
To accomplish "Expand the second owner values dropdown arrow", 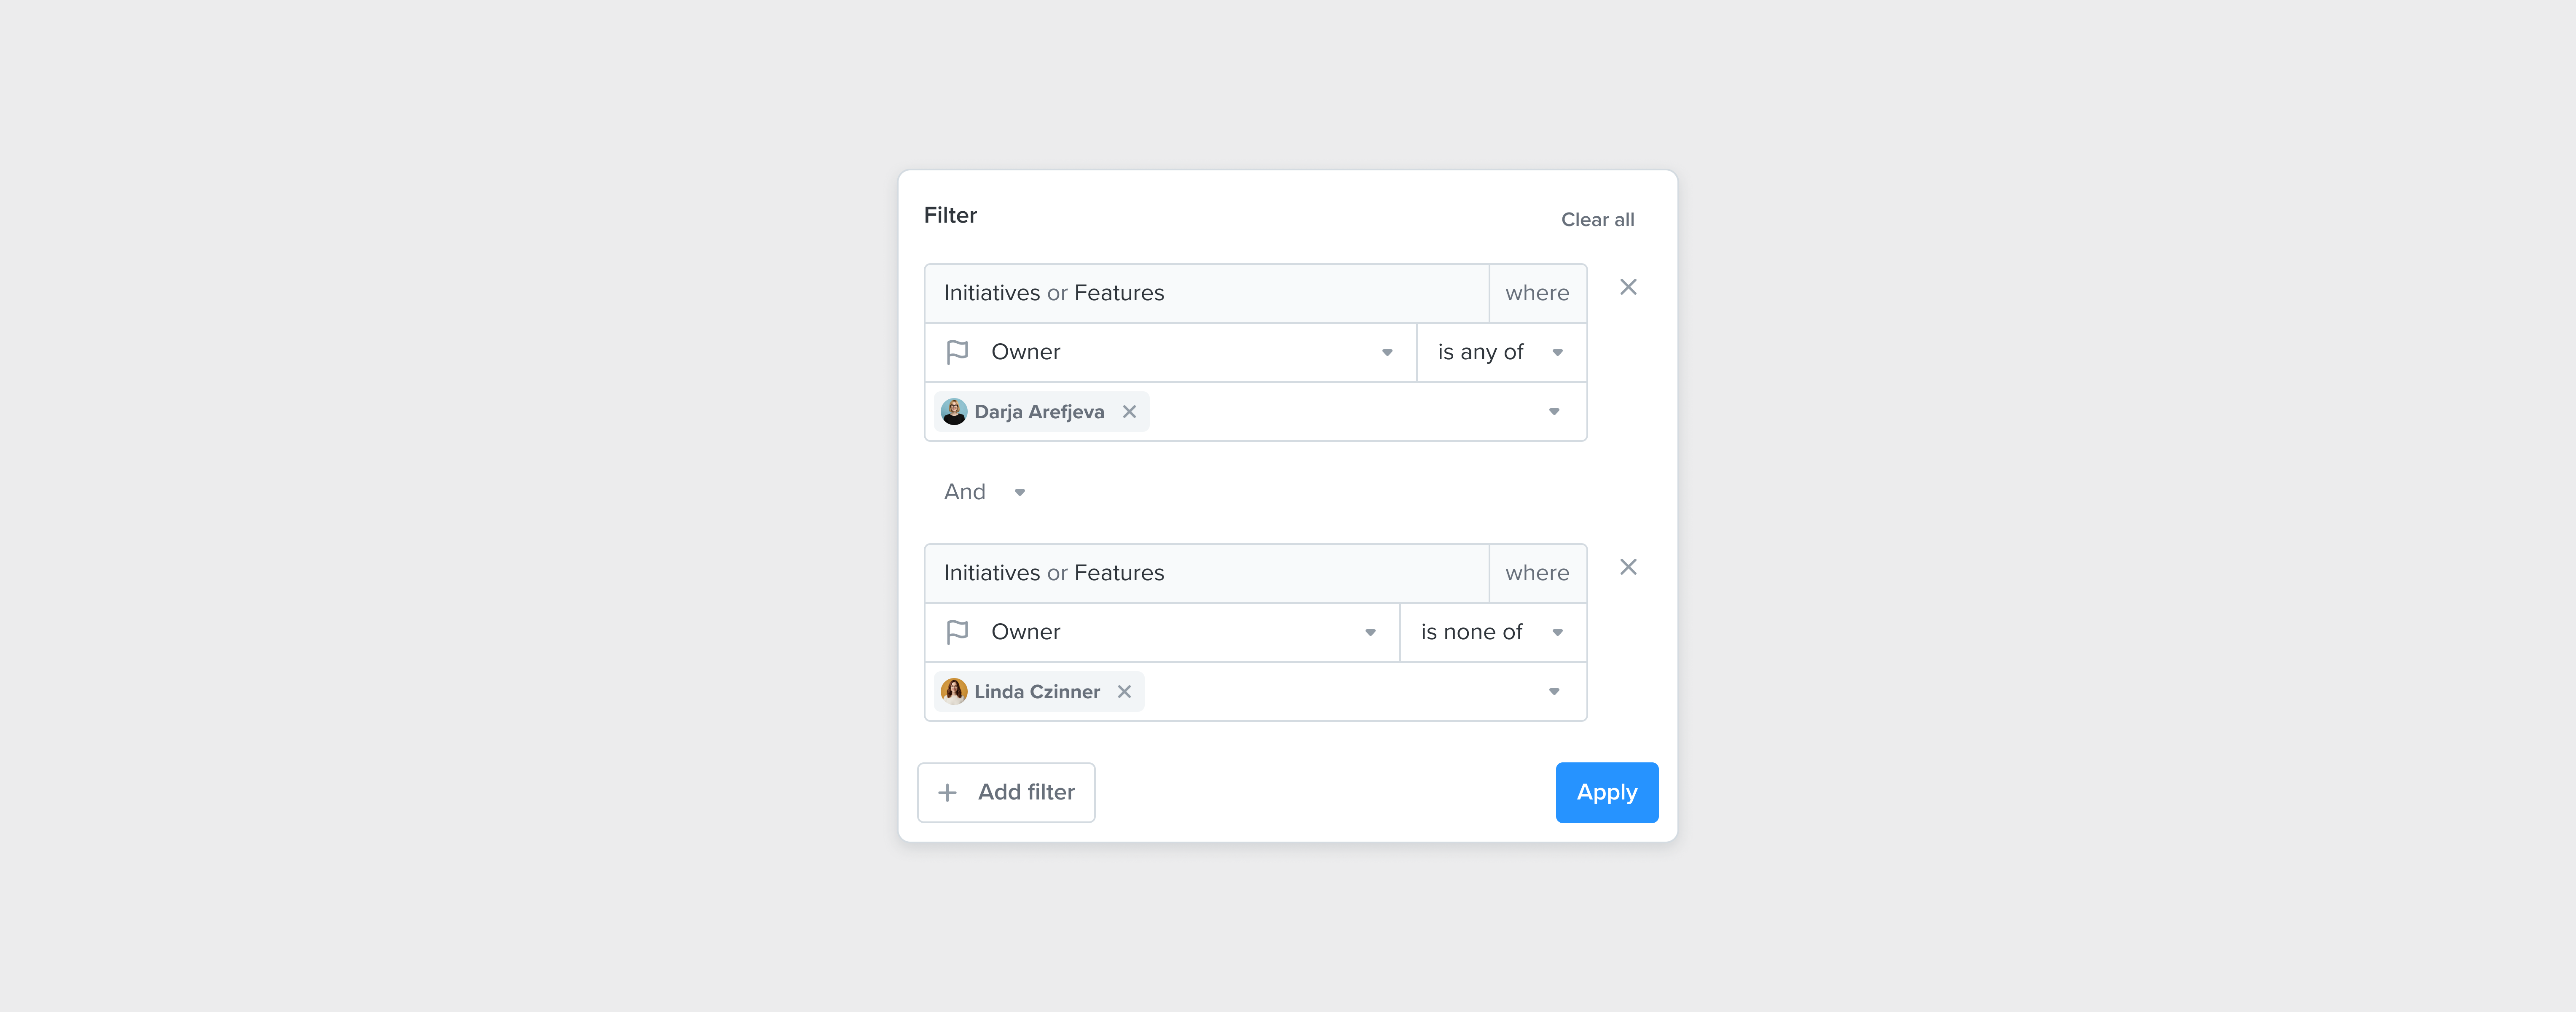I will [1554, 692].
